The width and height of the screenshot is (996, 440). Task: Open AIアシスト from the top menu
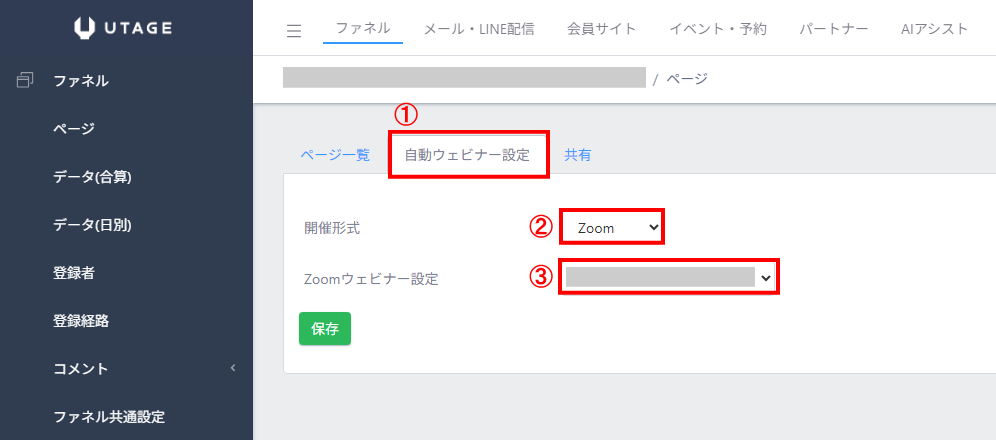pos(934,28)
